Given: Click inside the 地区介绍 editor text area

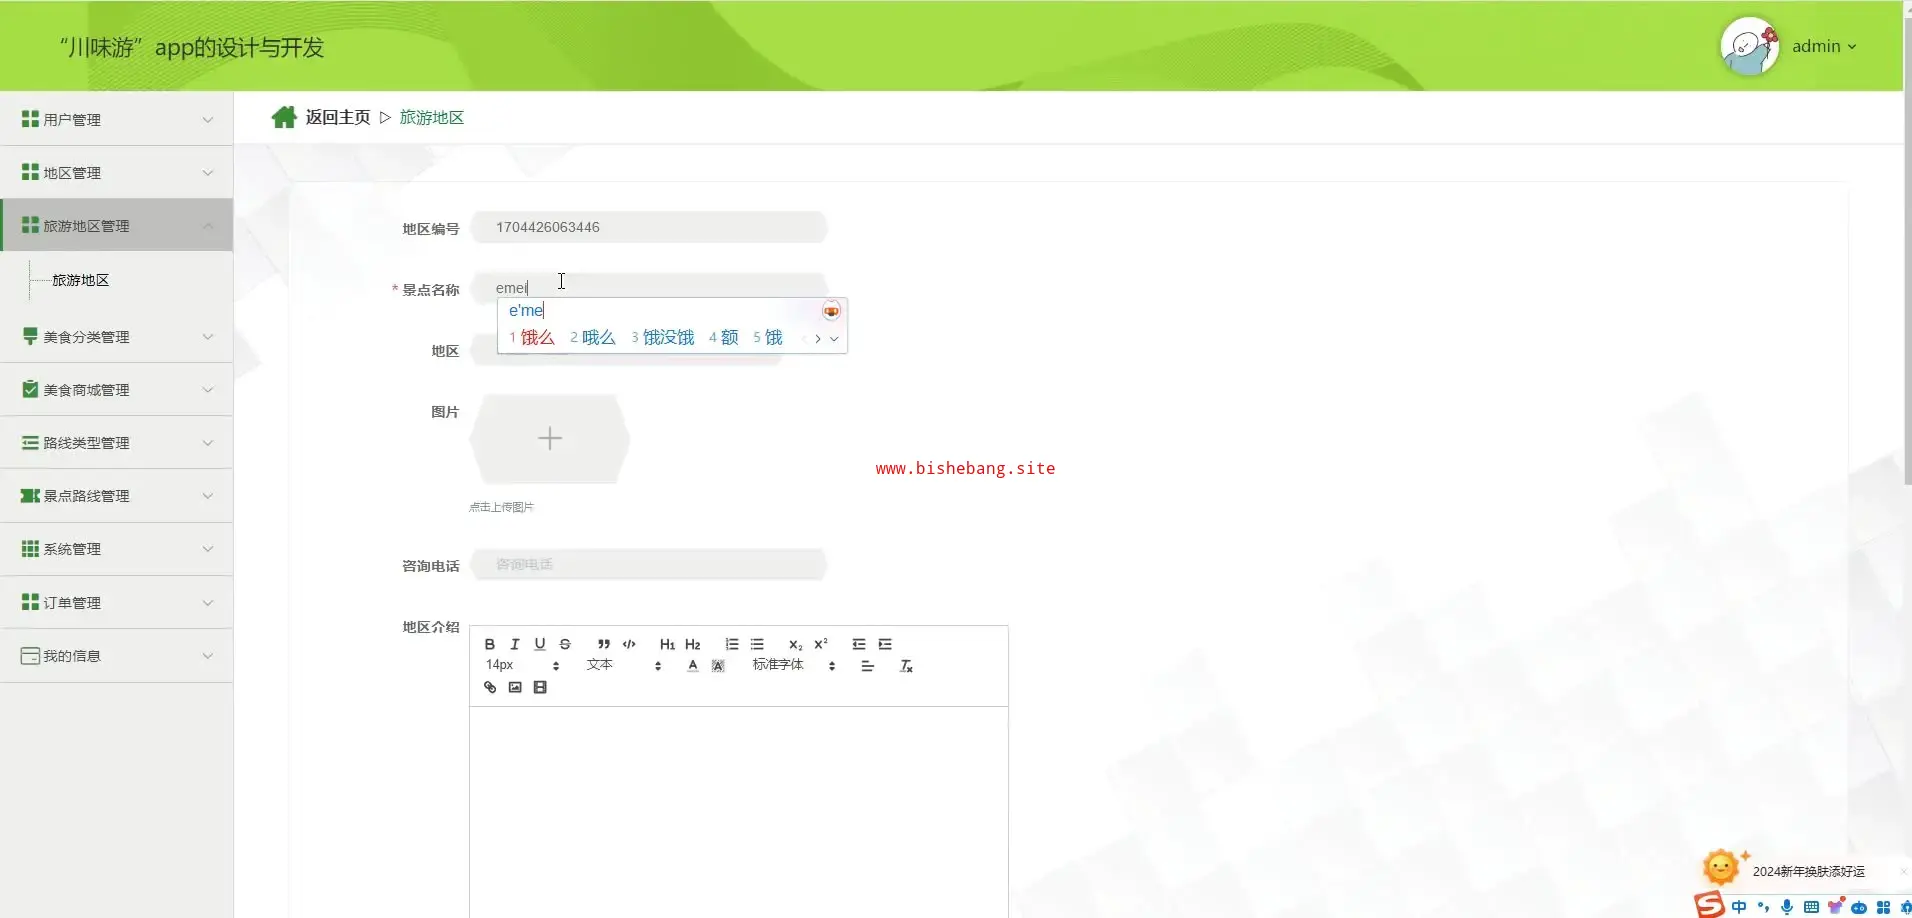Looking at the screenshot, I should click(x=739, y=810).
